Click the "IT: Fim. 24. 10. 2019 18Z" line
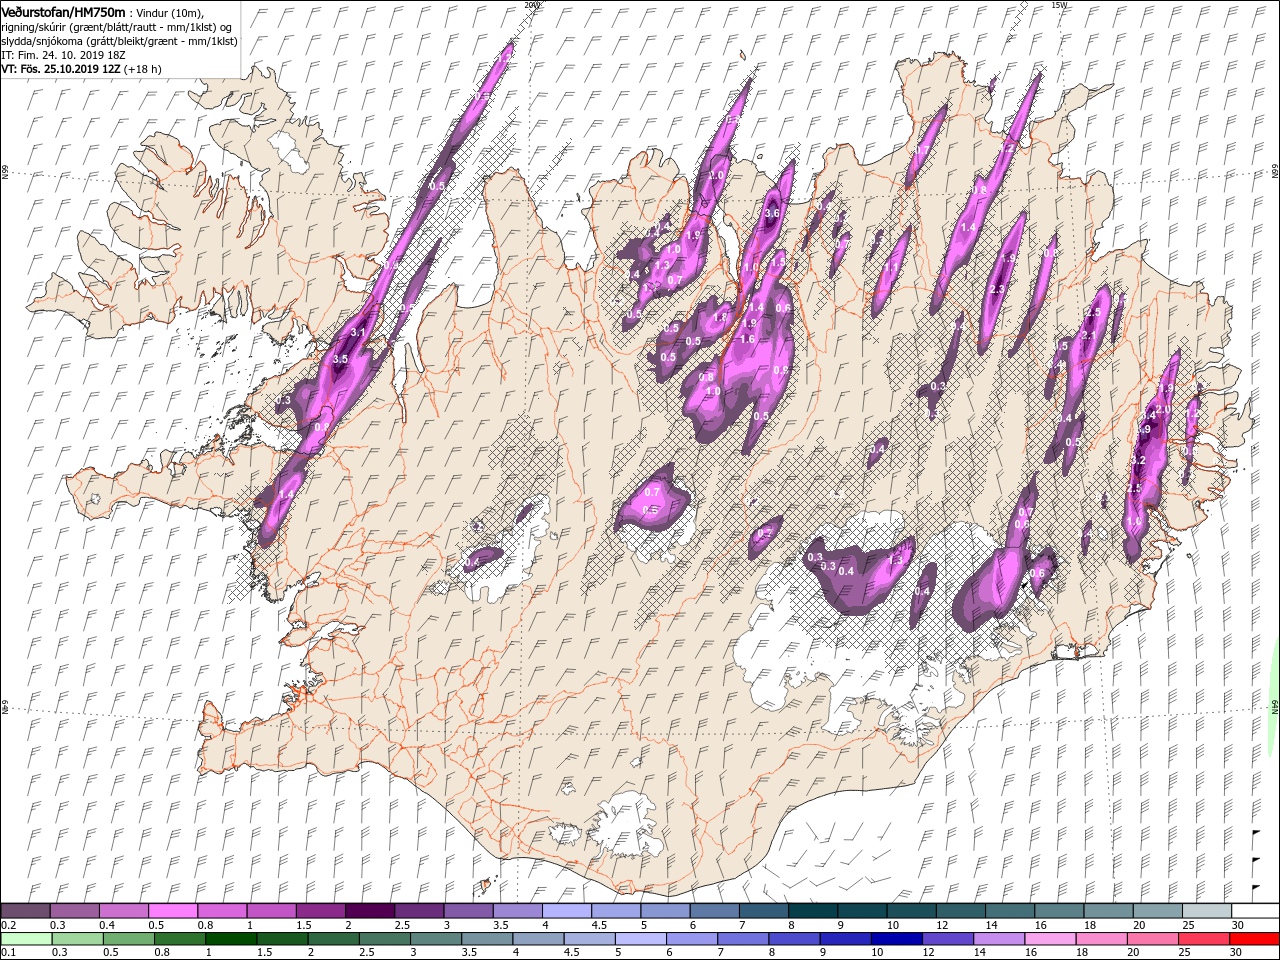The width and height of the screenshot is (1280, 960). (x=65, y=56)
